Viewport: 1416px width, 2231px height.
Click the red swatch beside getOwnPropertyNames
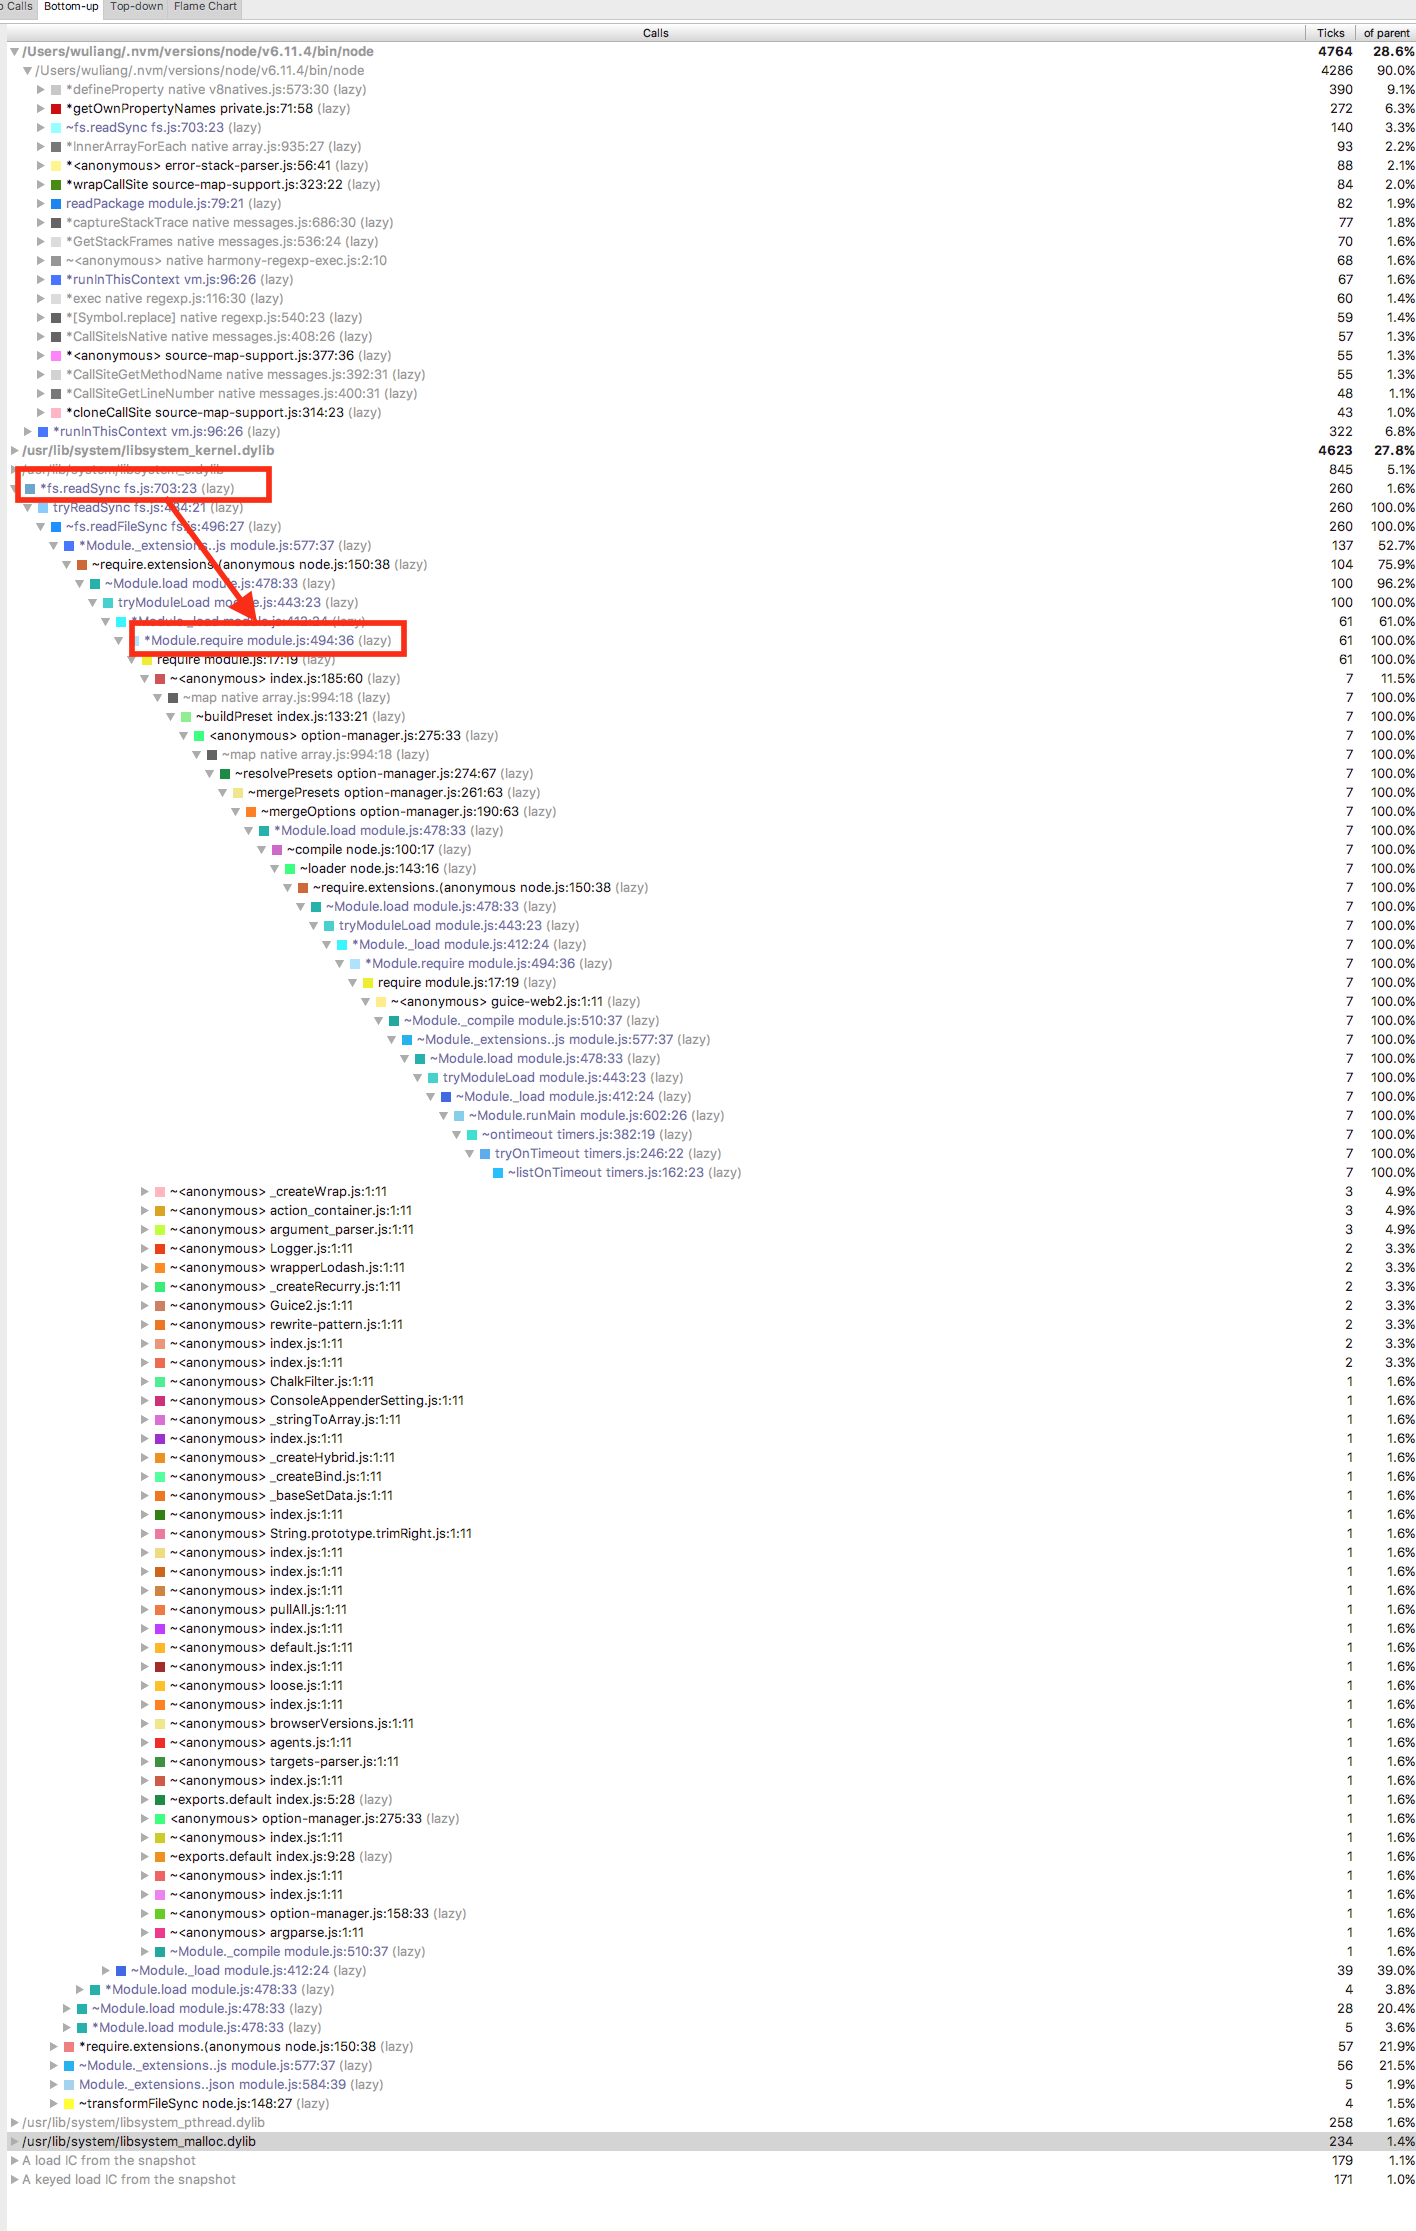56,109
